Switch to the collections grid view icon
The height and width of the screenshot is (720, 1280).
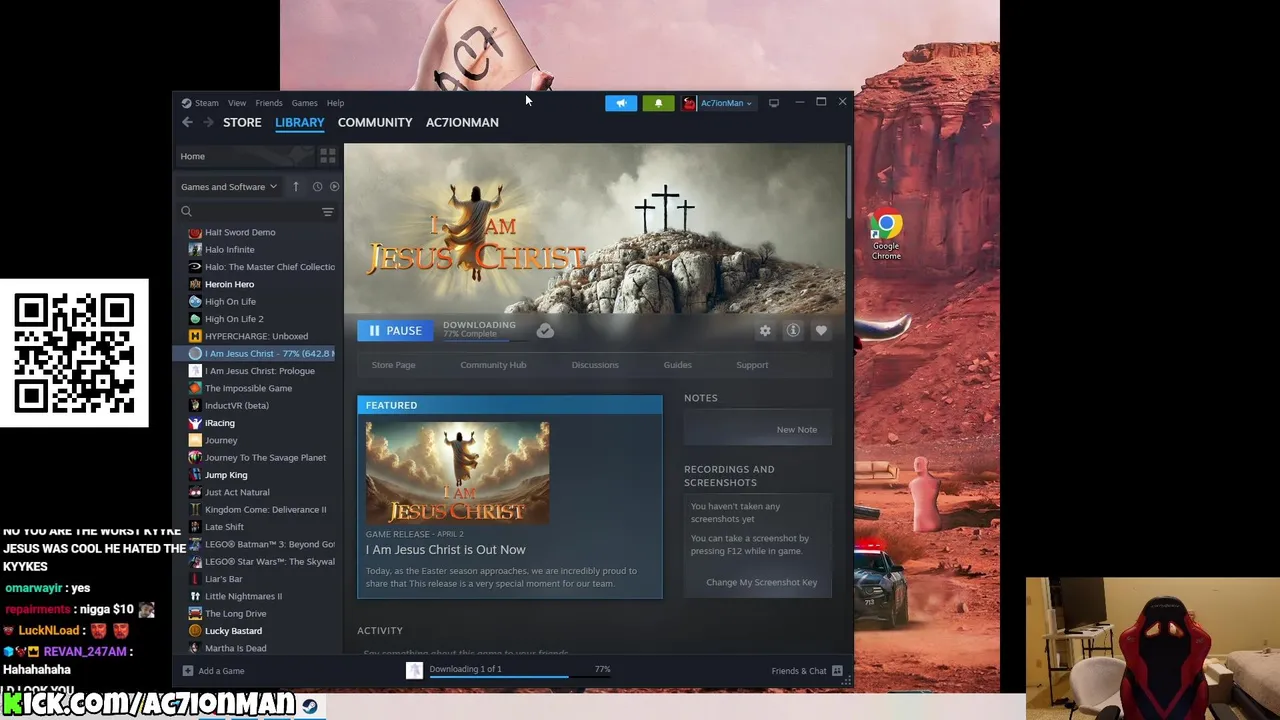[x=327, y=156]
